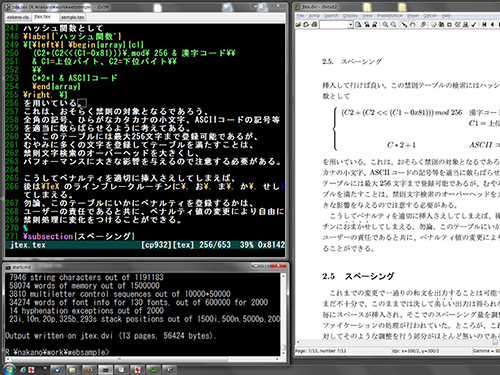Click the open file icon in dviout toolbar
This screenshot has height=375, width=500.
tap(298, 24)
